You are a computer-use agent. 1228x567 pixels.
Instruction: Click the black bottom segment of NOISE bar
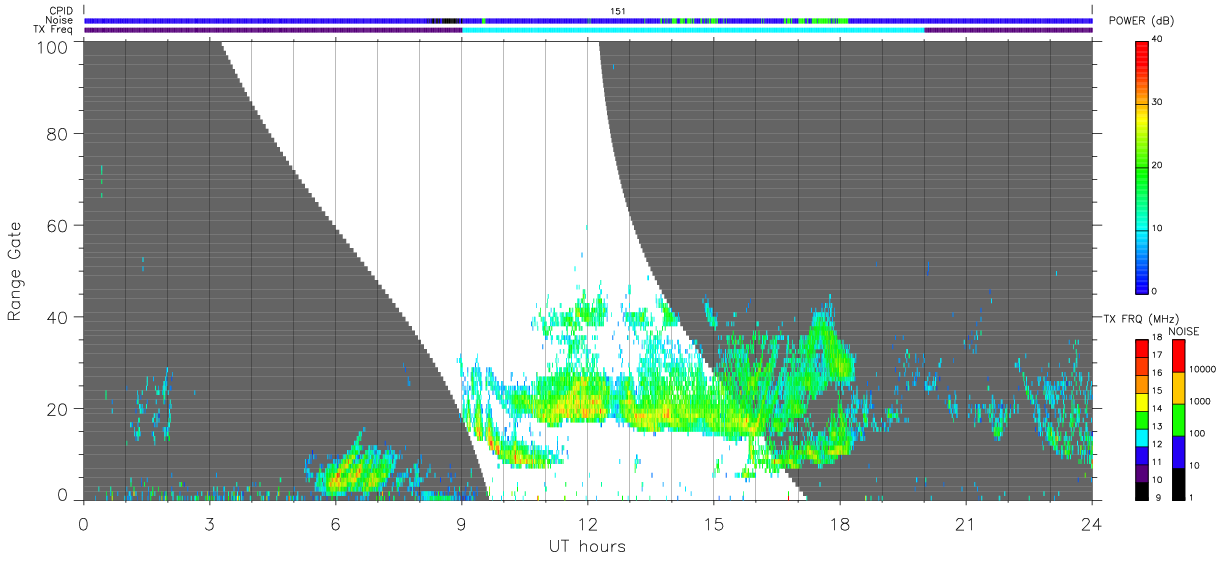tap(1177, 482)
